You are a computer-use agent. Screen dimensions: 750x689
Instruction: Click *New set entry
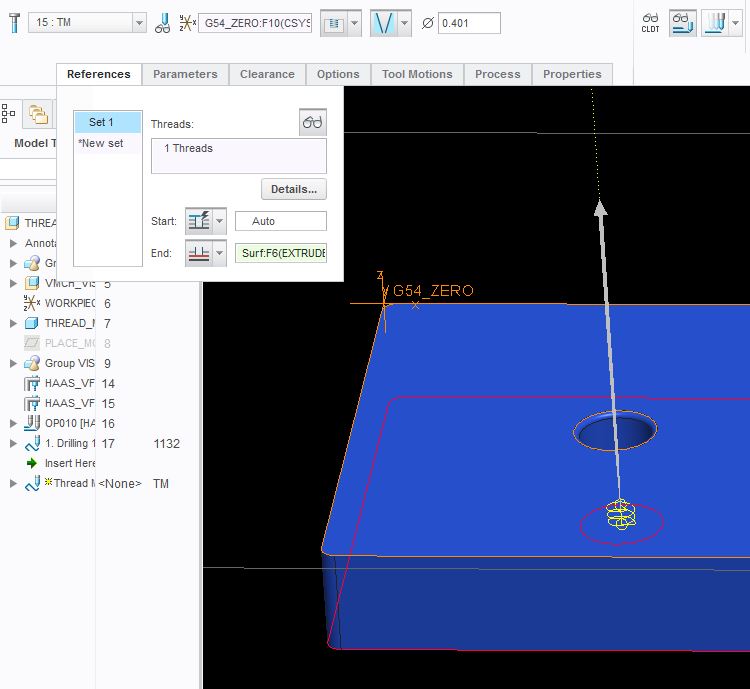tap(108, 143)
